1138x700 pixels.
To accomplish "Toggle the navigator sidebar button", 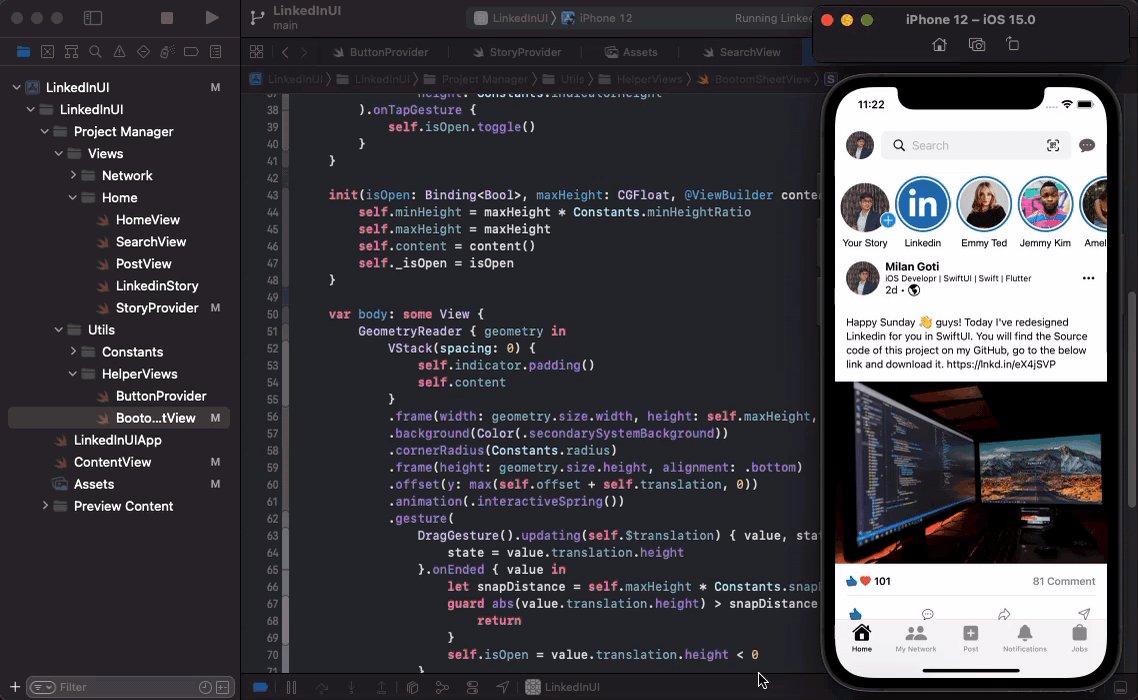I will (x=93, y=17).
